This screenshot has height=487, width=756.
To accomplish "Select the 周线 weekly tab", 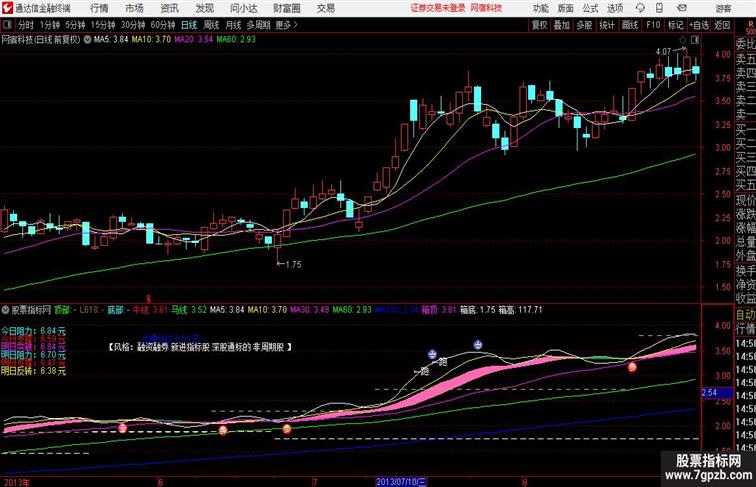I will (x=211, y=25).
